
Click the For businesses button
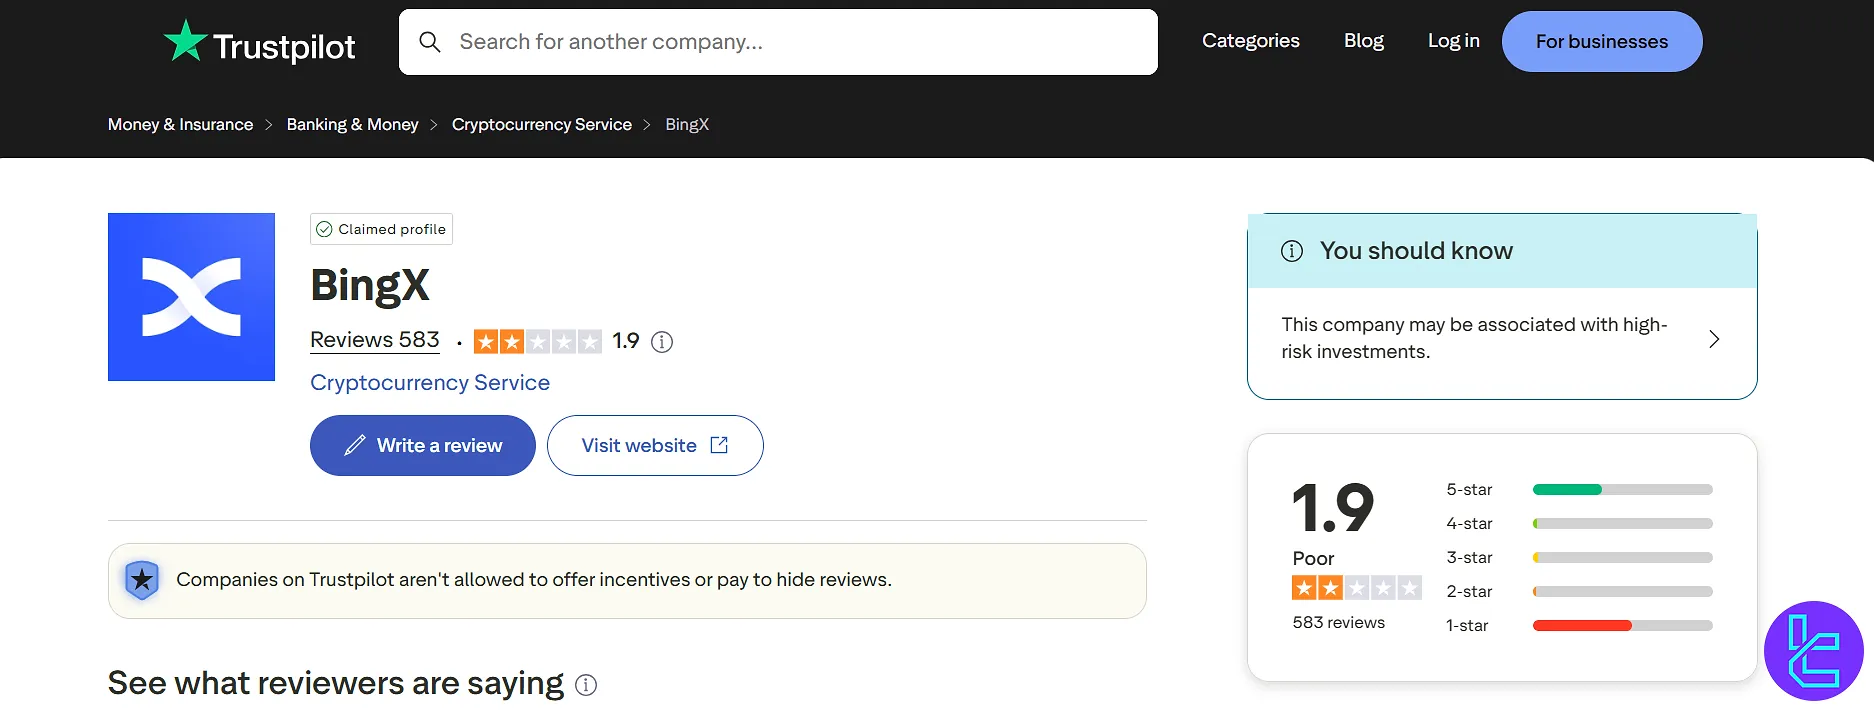(1601, 42)
